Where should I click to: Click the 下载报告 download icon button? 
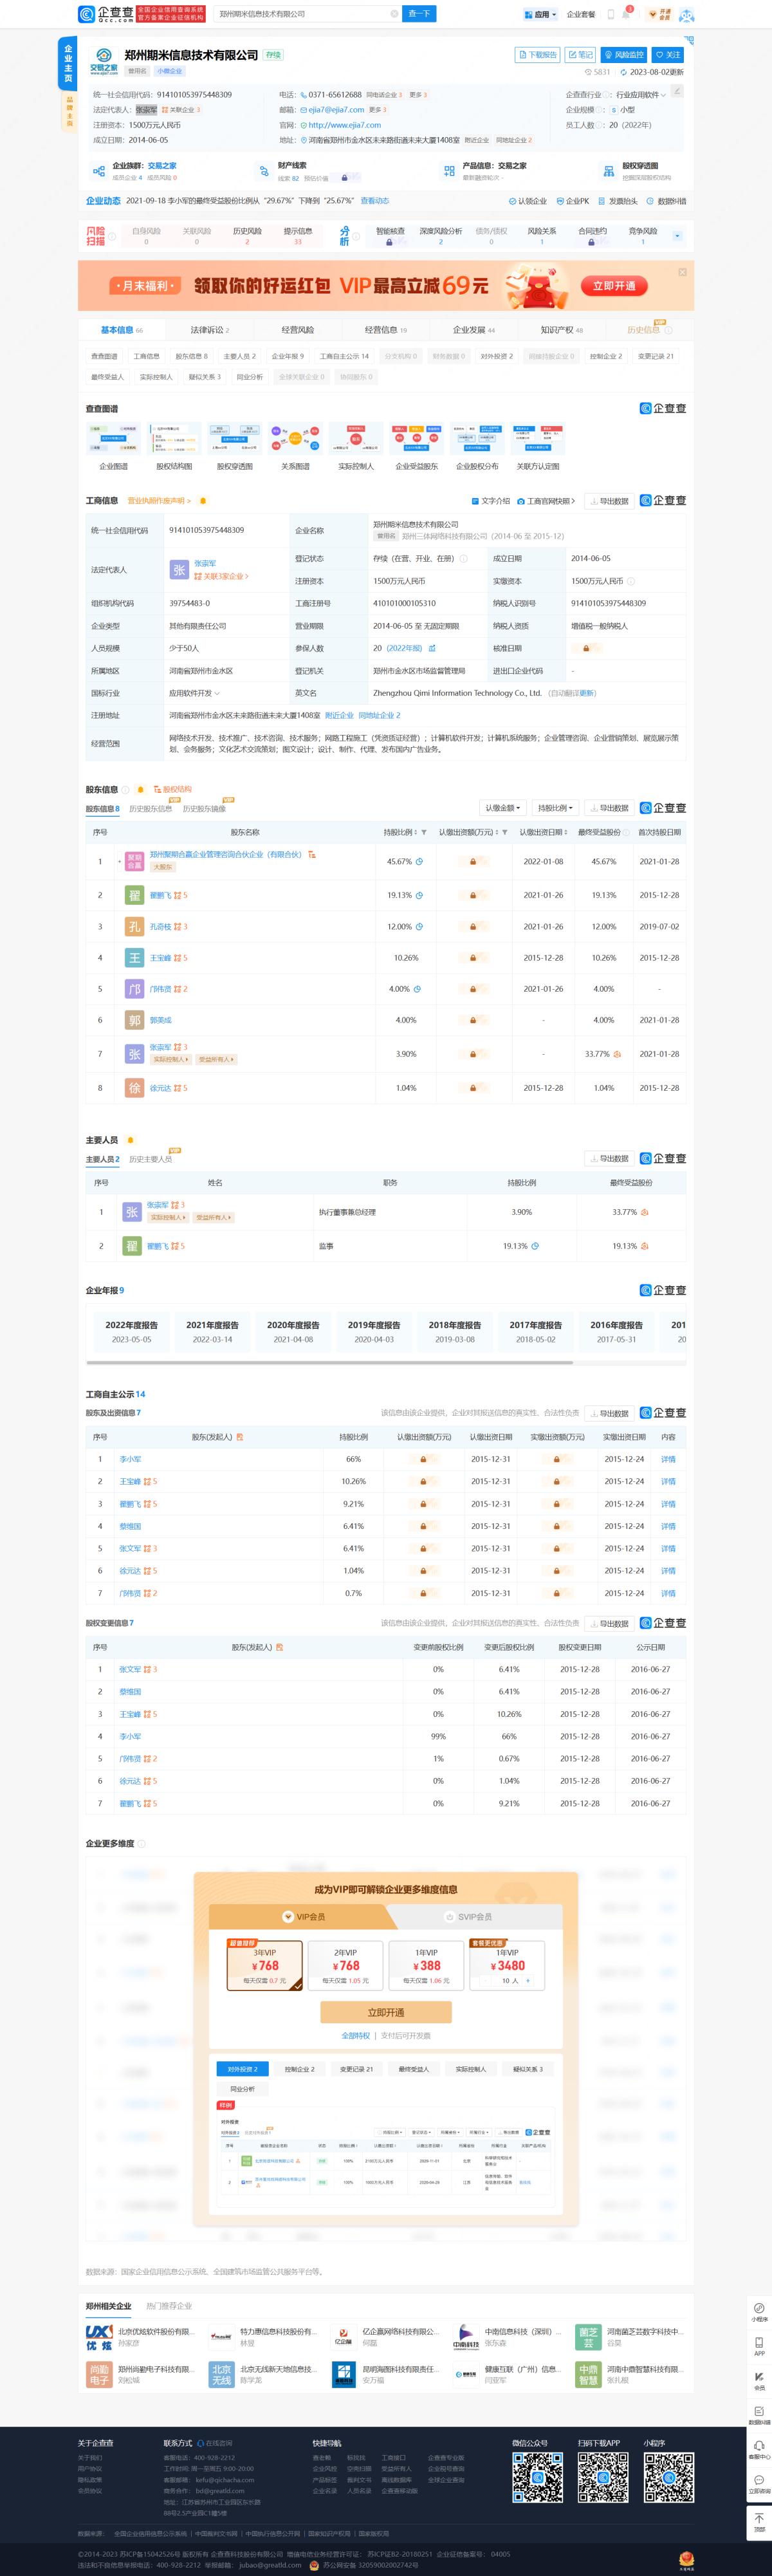(537, 55)
